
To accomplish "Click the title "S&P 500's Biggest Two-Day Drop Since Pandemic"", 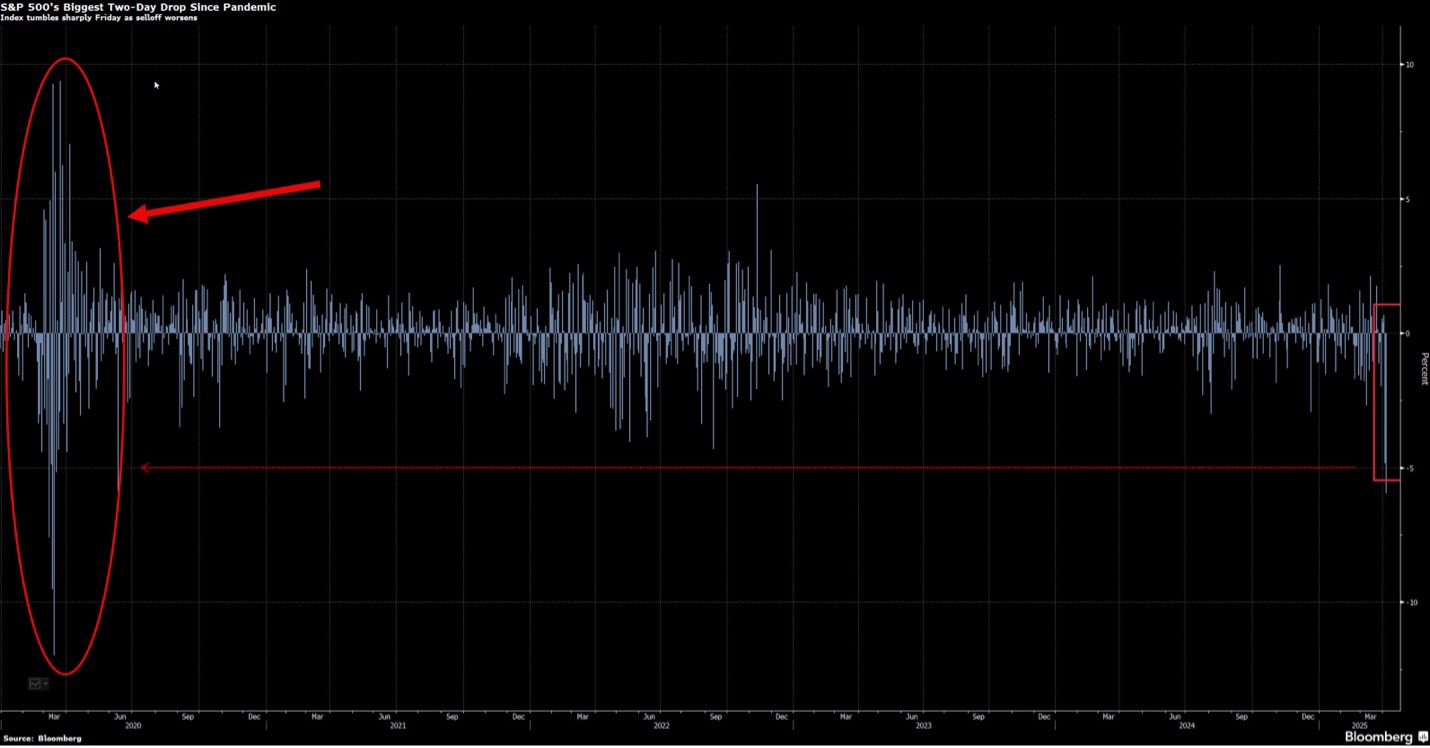I will pos(138,7).
